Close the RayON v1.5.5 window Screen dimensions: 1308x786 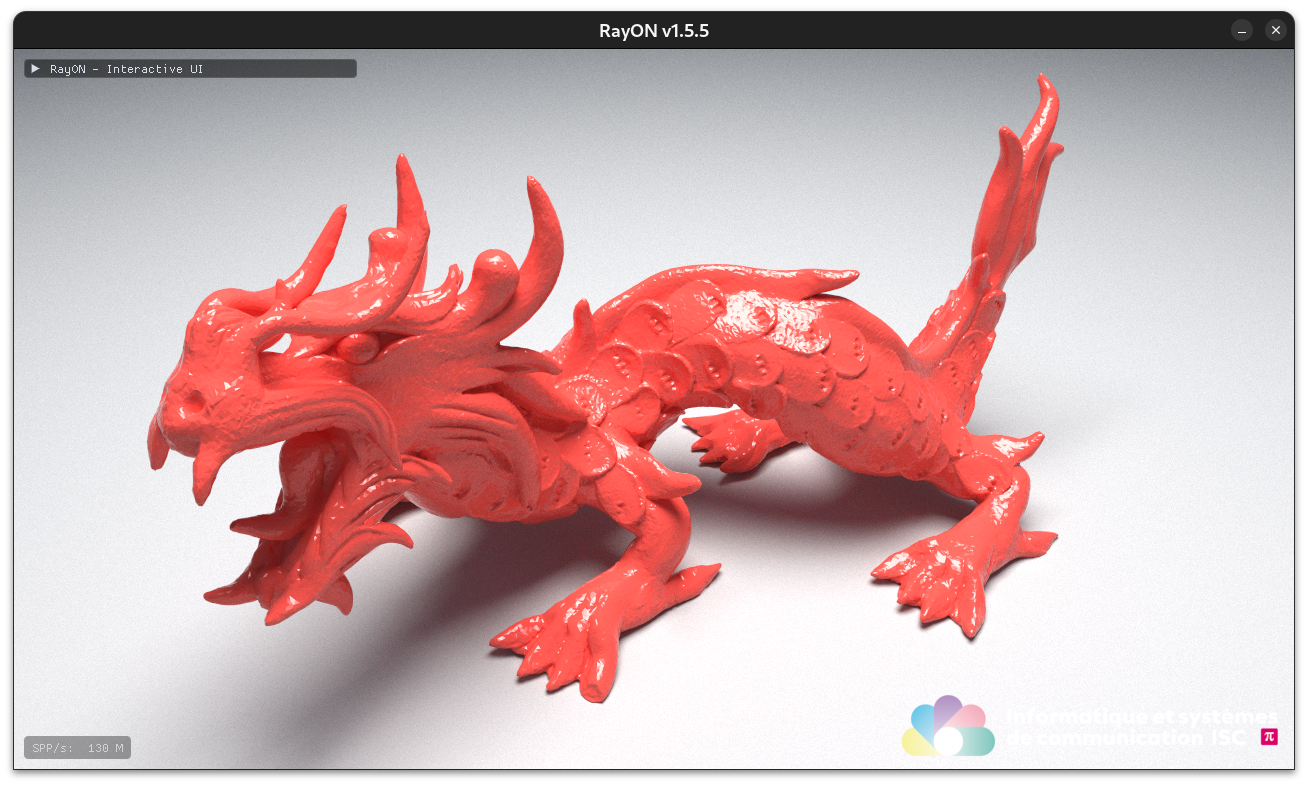(1275, 30)
